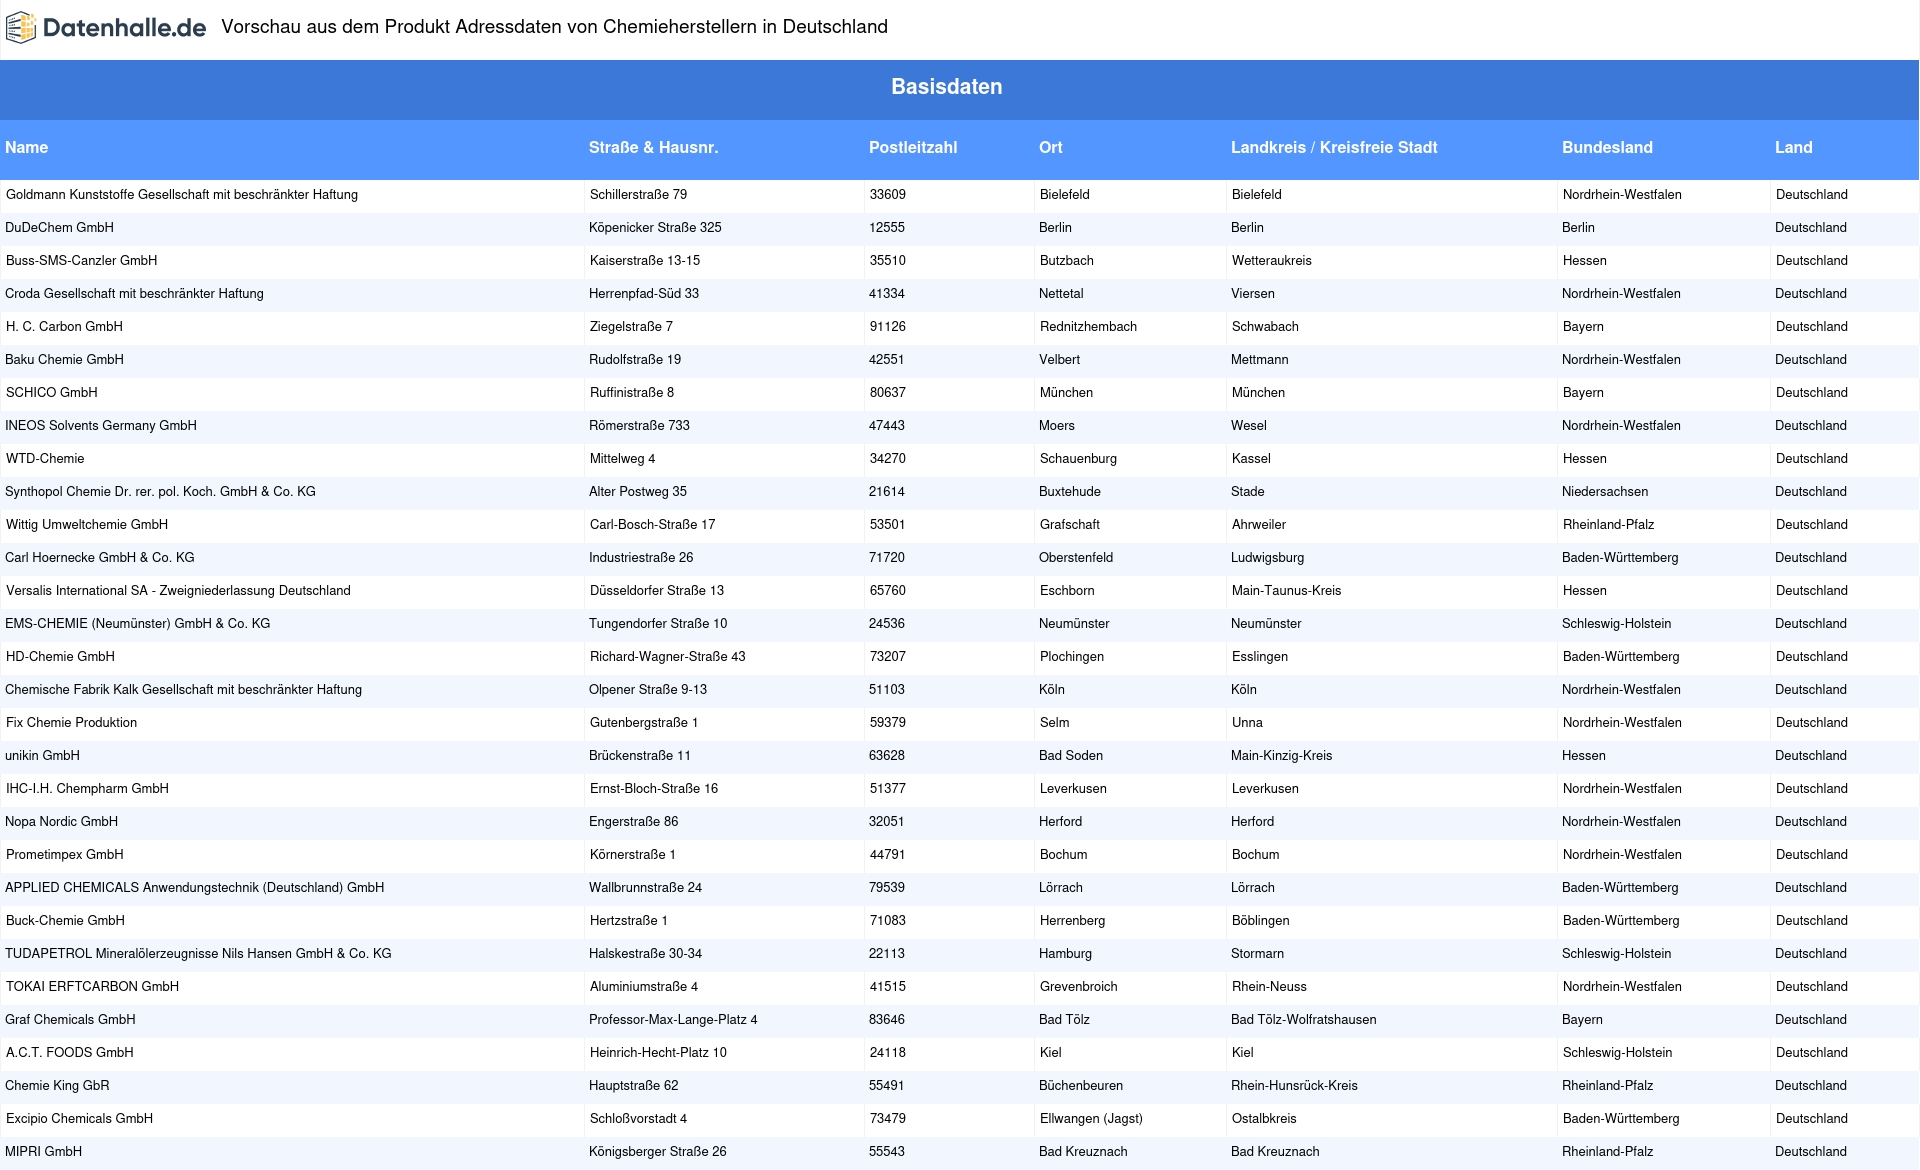Select the Basisdaten section header

pos(946,87)
